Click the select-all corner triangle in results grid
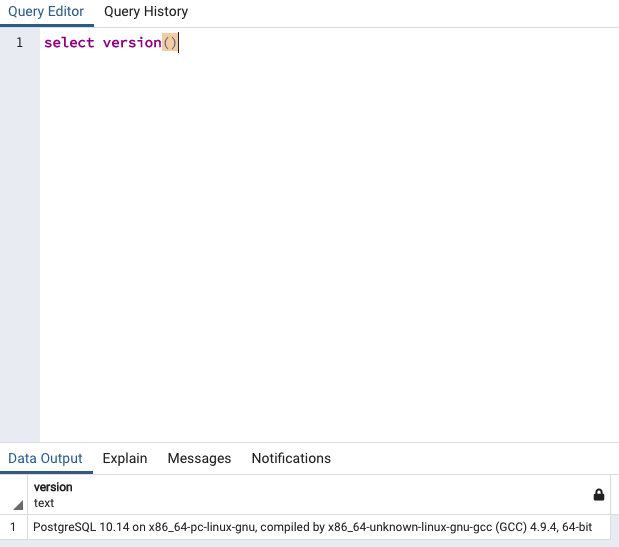This screenshot has height=547, width=619. 18,504
